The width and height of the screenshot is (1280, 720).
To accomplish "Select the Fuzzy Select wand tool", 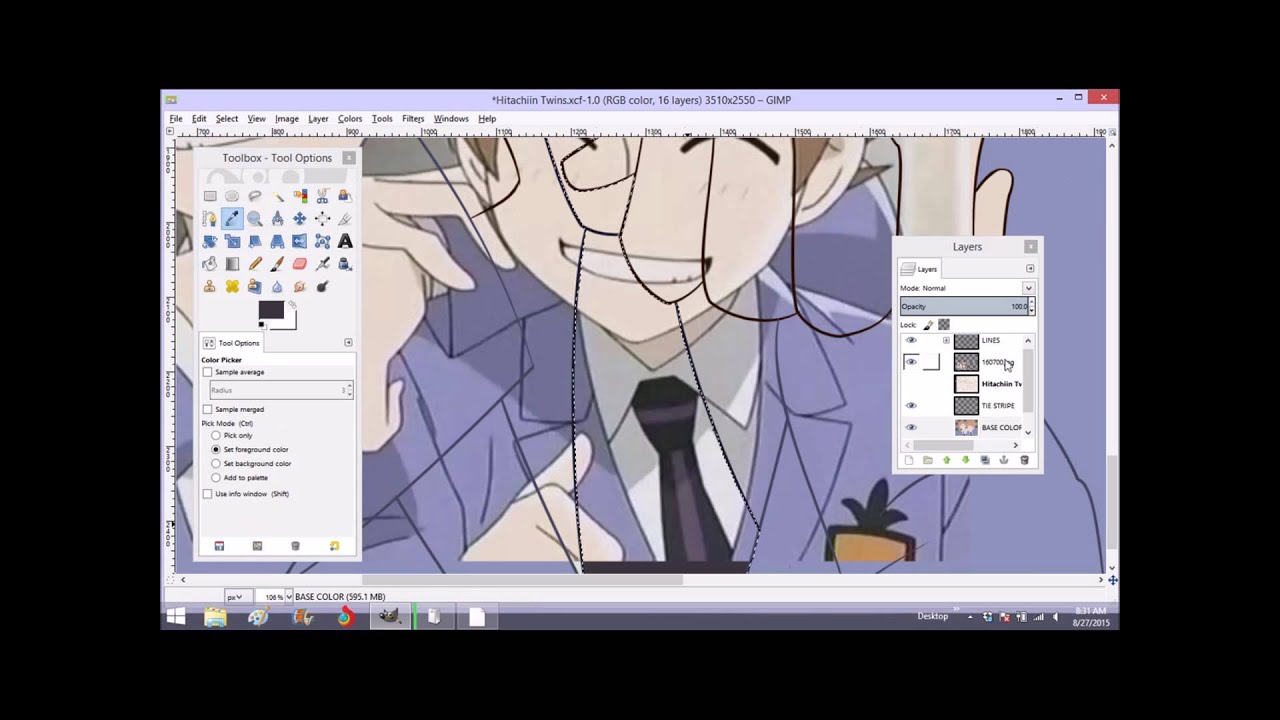I will (x=278, y=196).
